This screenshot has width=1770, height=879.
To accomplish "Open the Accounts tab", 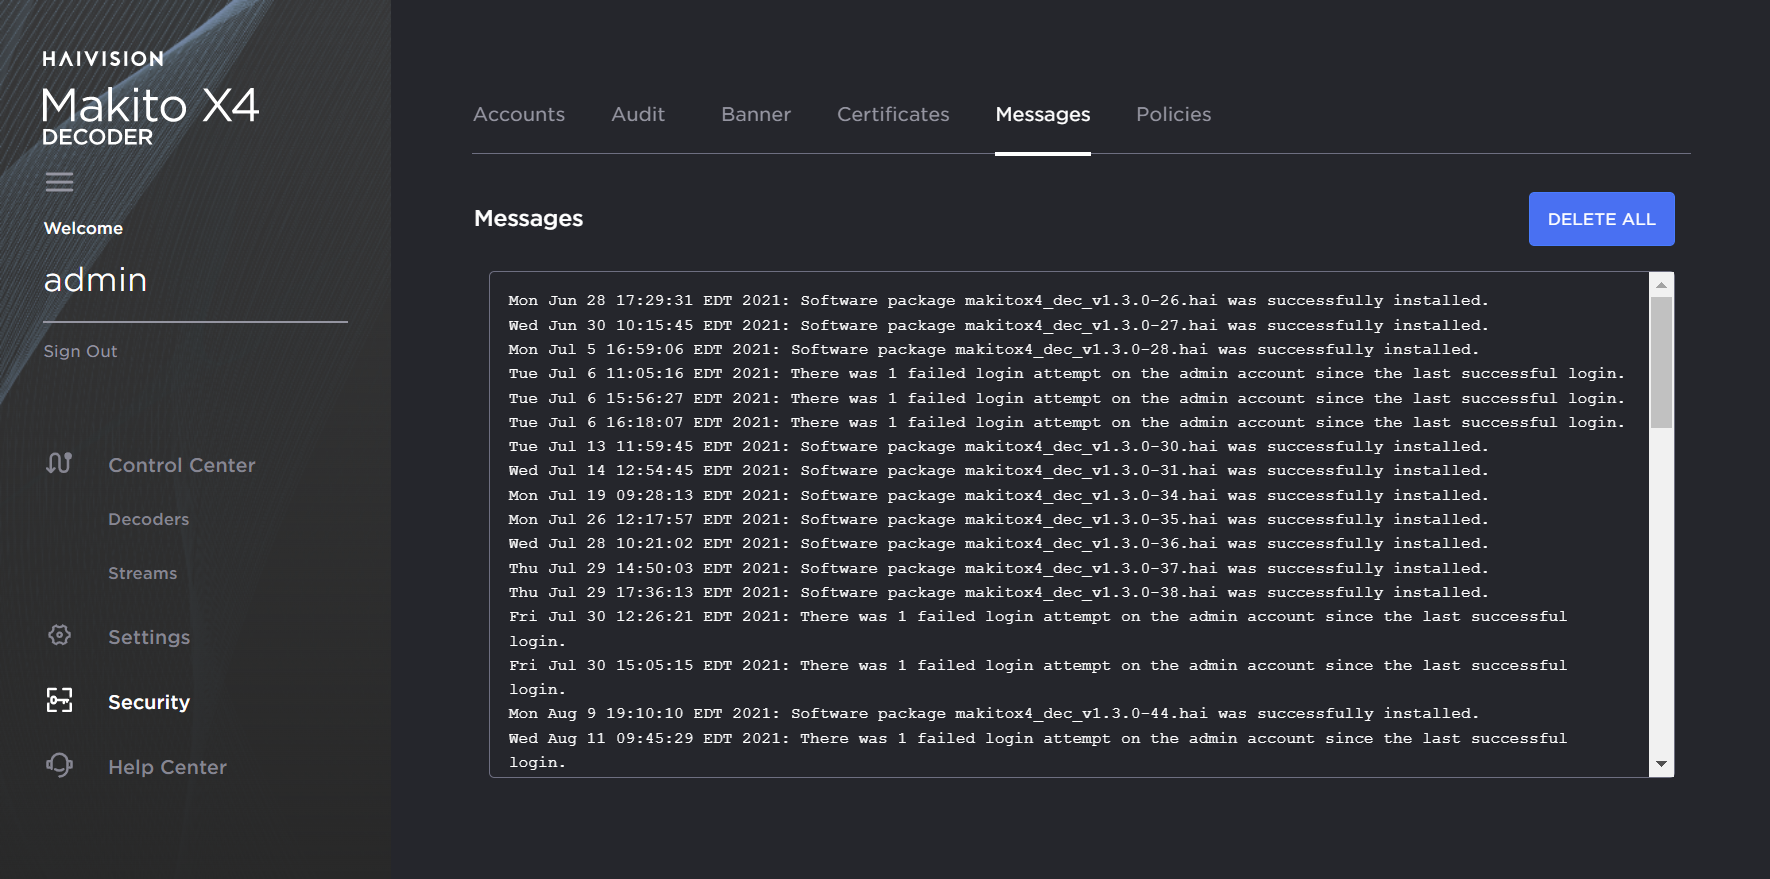I will (518, 115).
